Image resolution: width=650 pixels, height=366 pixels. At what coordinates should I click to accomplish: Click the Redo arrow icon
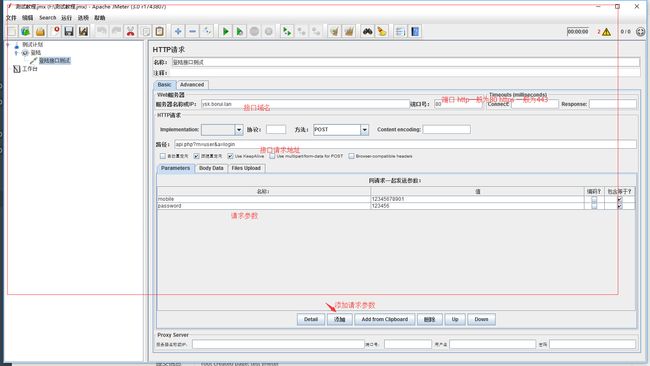(116, 32)
